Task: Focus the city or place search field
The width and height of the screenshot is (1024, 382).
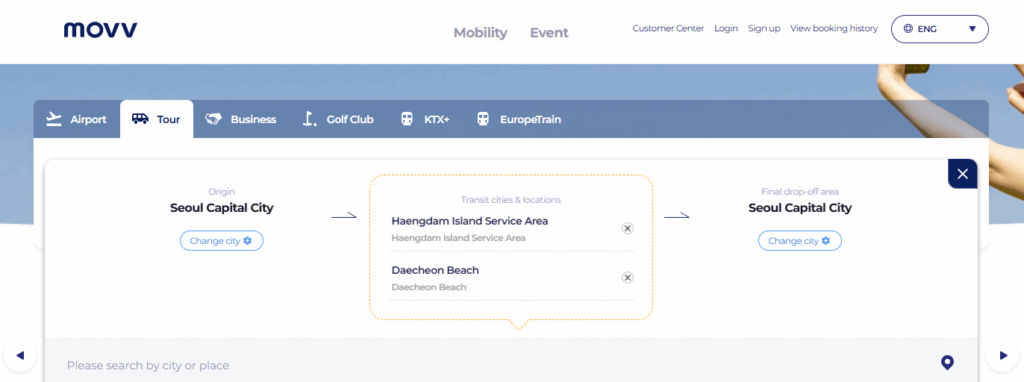Action: (496, 365)
